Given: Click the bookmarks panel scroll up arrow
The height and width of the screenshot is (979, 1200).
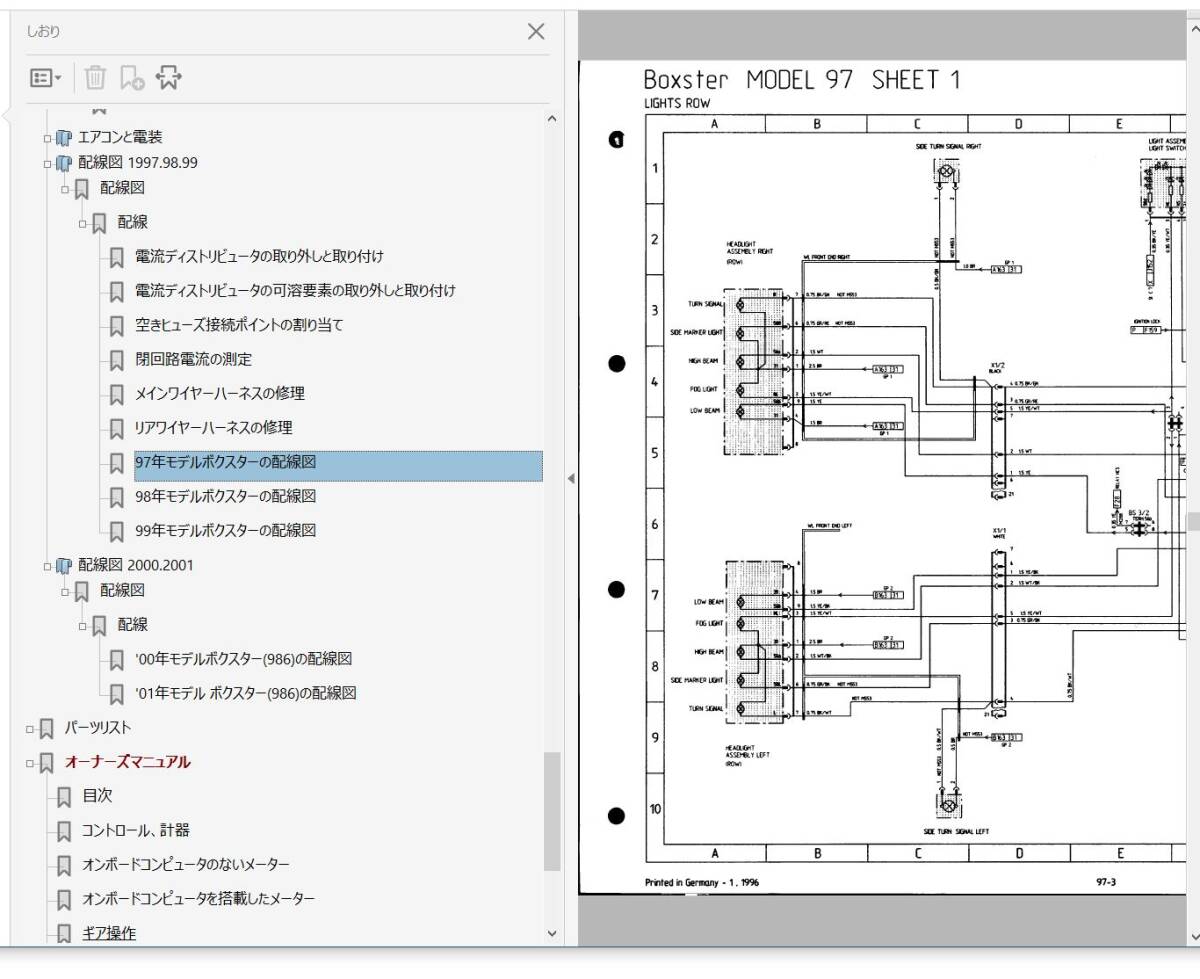Looking at the screenshot, I should (552, 119).
